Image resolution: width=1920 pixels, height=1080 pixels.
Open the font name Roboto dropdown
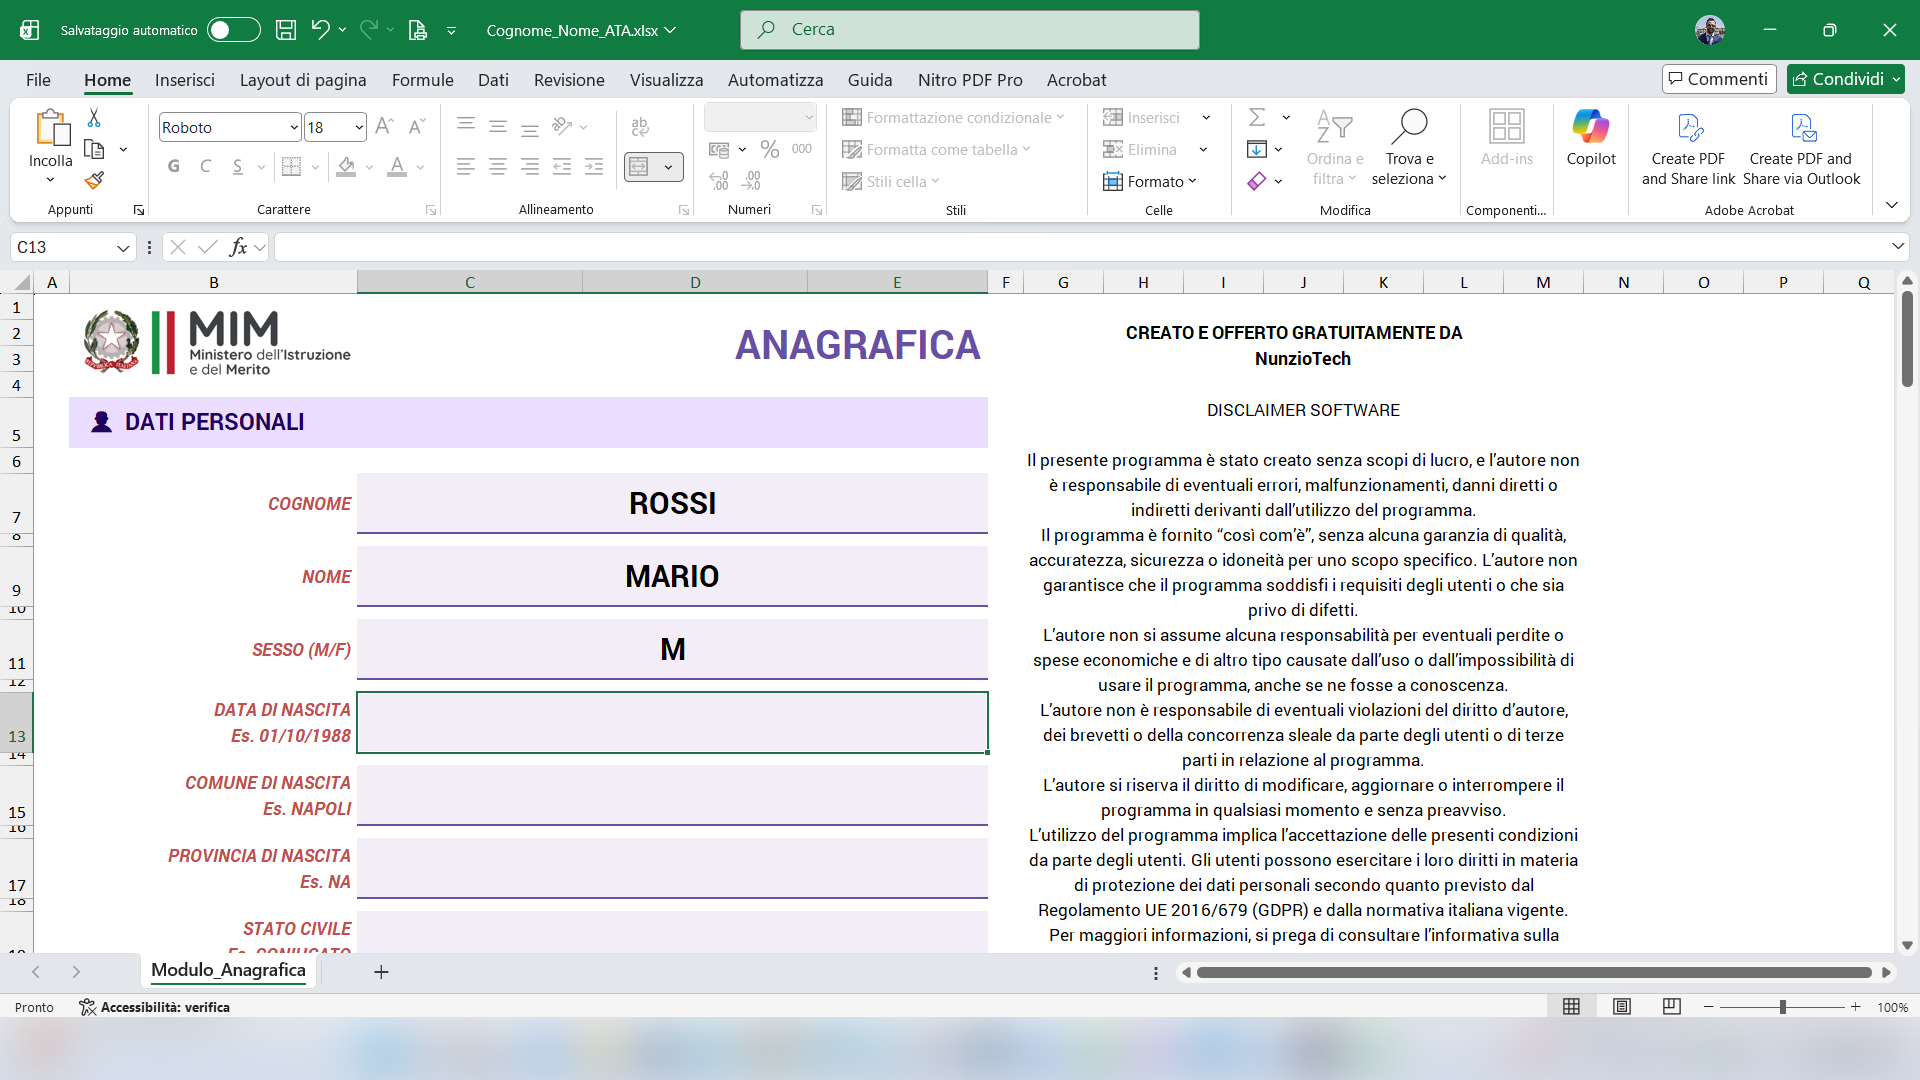[x=294, y=127]
